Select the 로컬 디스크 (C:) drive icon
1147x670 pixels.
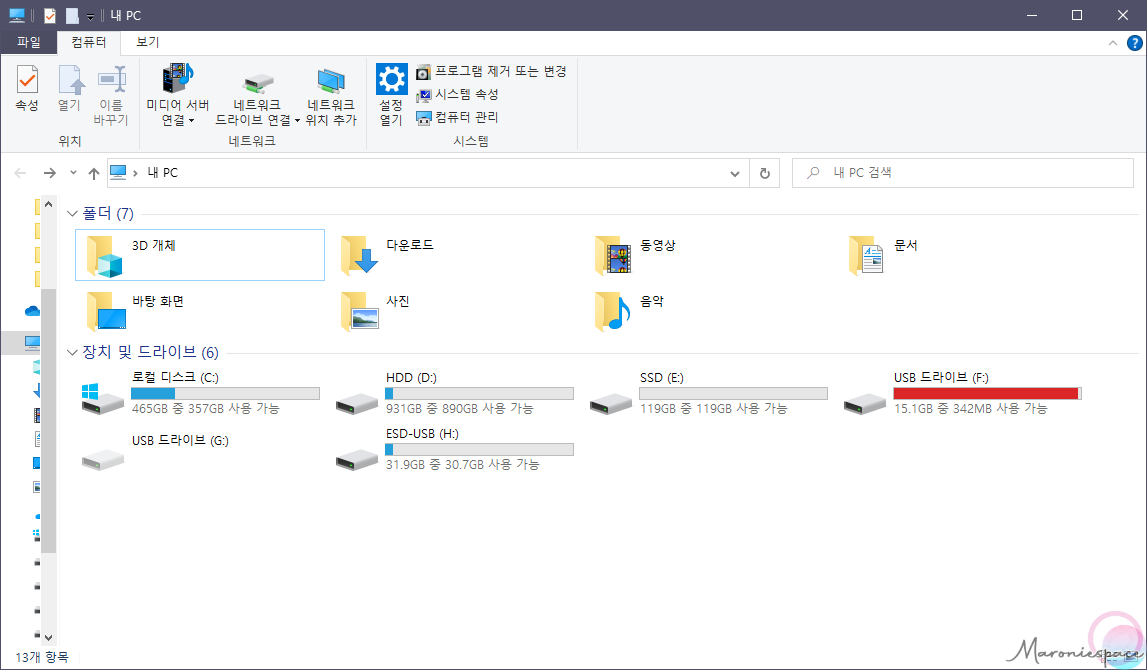[102, 399]
